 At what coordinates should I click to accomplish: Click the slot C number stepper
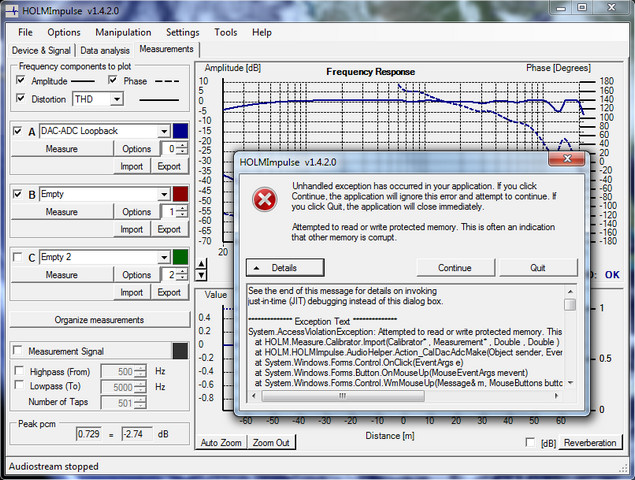point(183,275)
